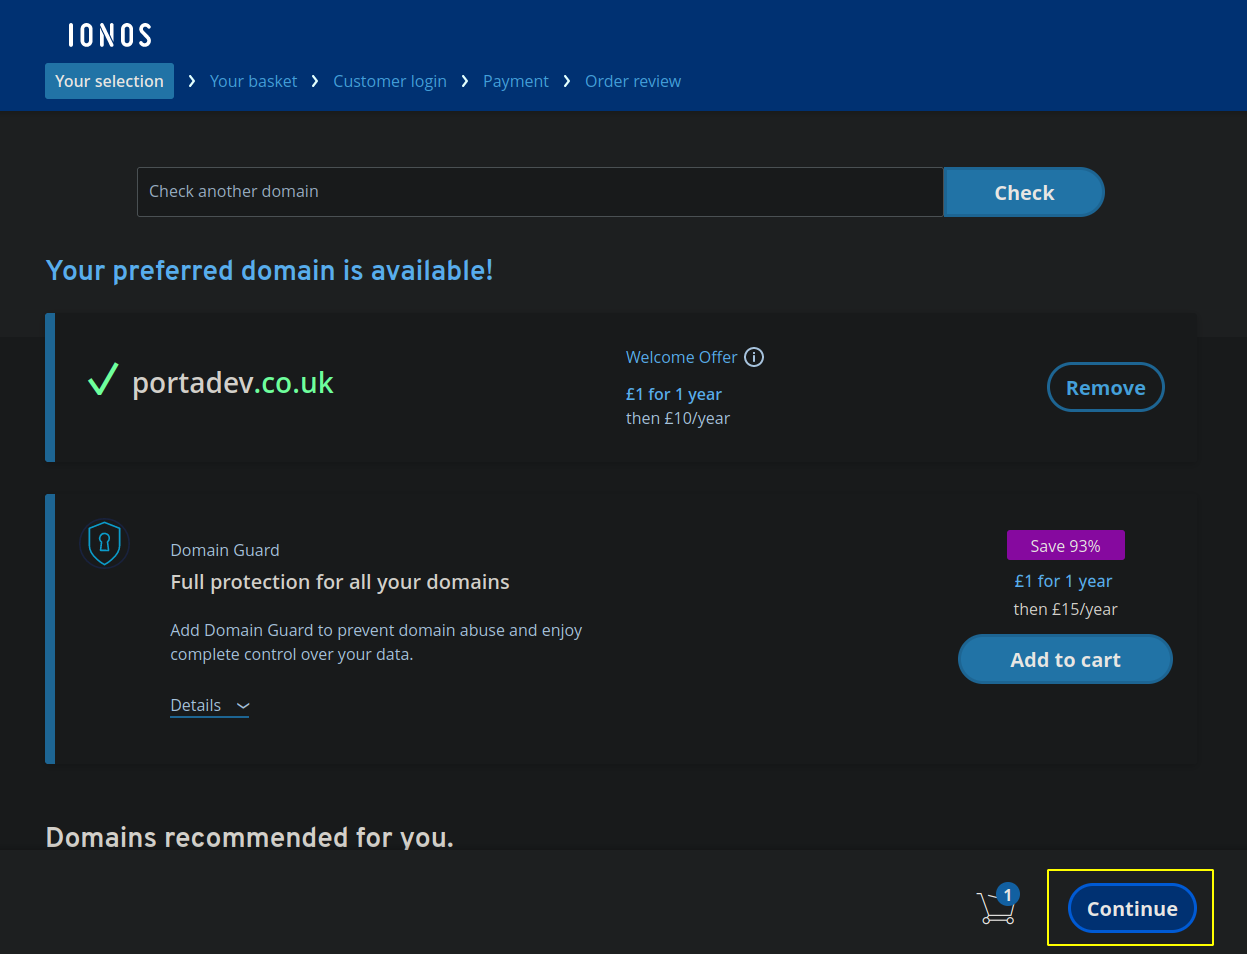Image resolution: width=1247 pixels, height=954 pixels.
Task: Go to Your basket step
Action: (x=253, y=81)
